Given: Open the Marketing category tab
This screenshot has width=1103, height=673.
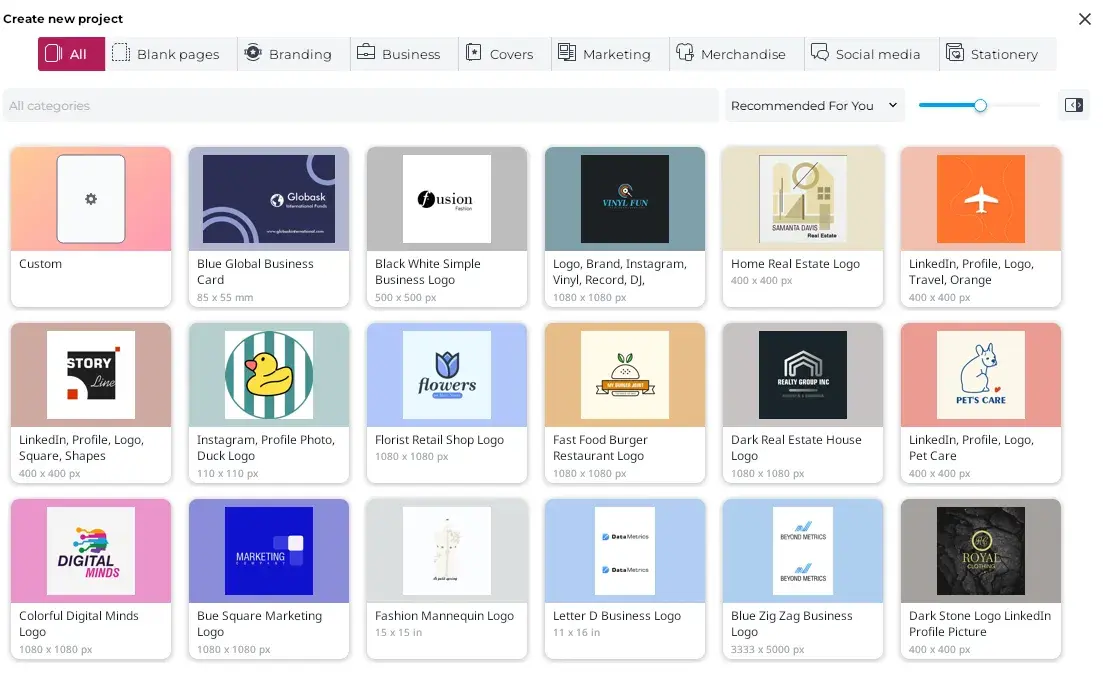Looking at the screenshot, I should (x=604, y=54).
